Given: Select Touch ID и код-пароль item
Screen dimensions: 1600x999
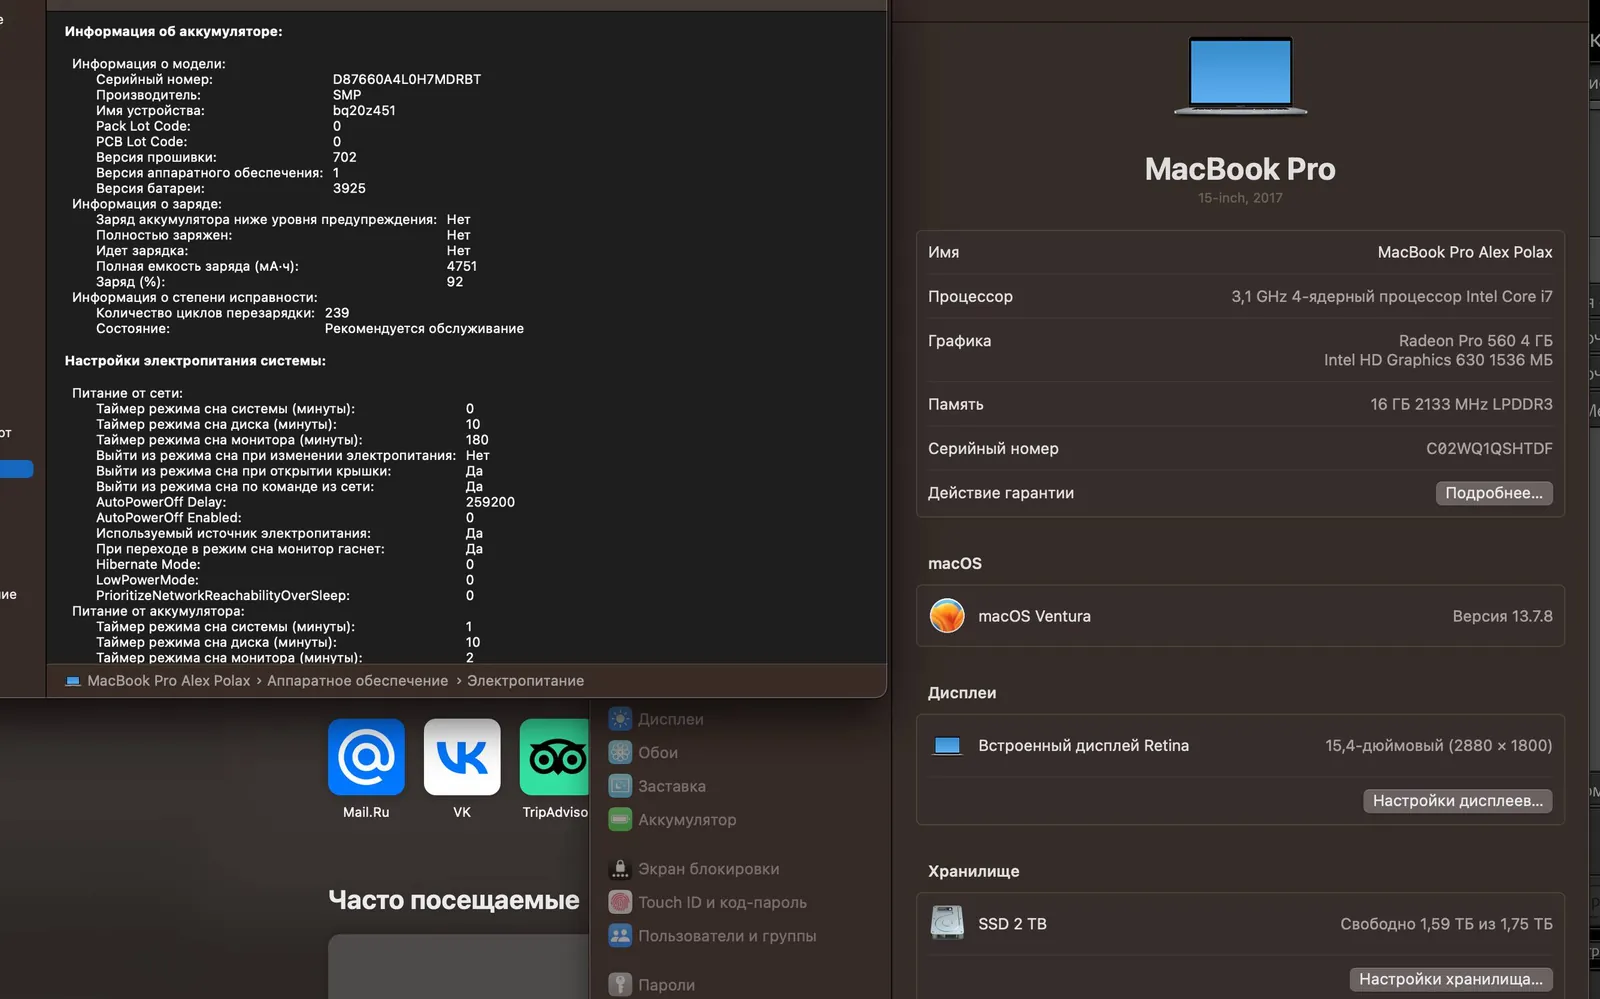Looking at the screenshot, I should [x=722, y=902].
